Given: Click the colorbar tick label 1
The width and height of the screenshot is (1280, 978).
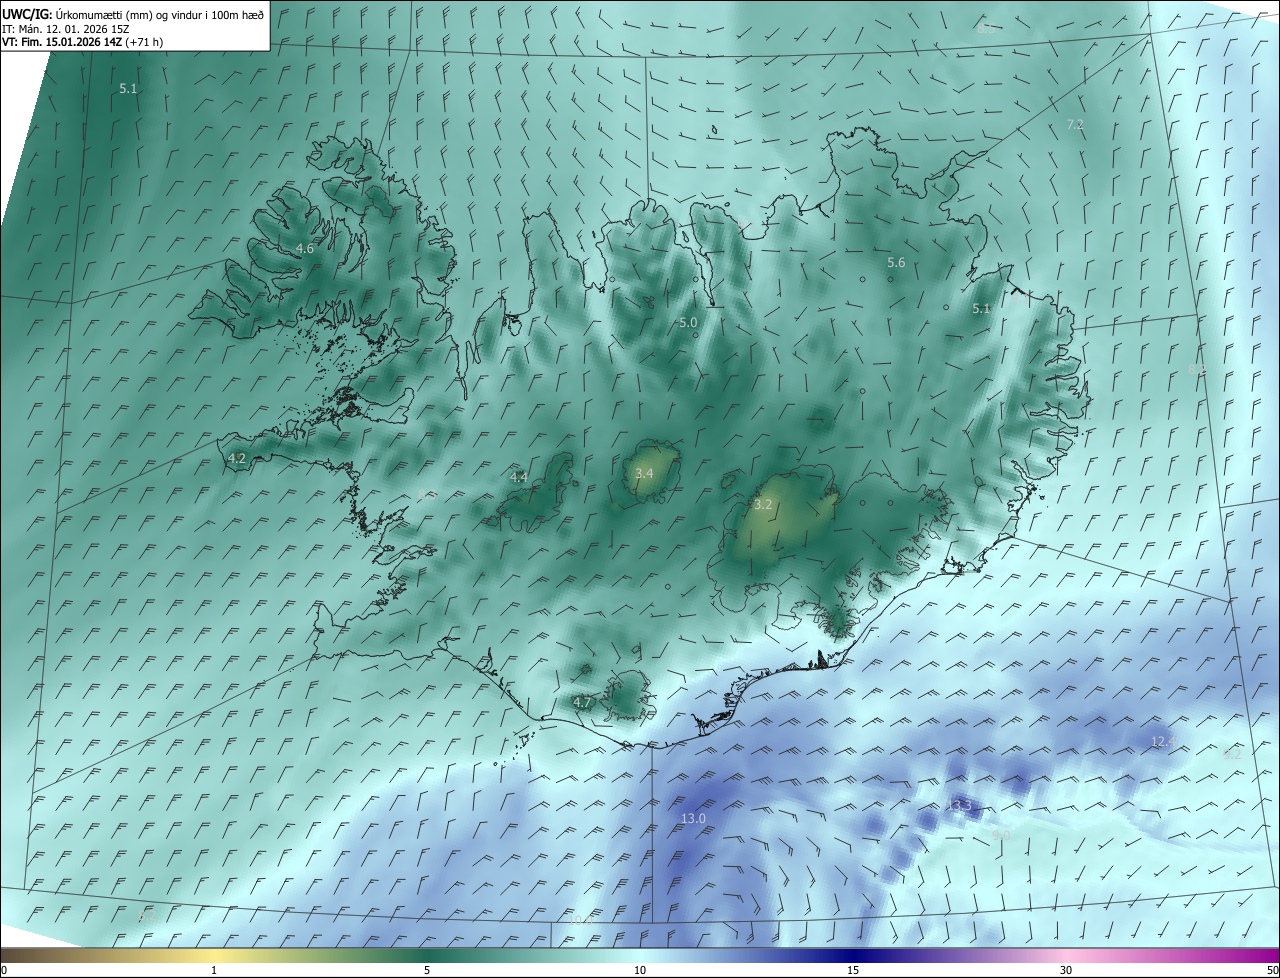Looking at the screenshot, I should click(214, 970).
